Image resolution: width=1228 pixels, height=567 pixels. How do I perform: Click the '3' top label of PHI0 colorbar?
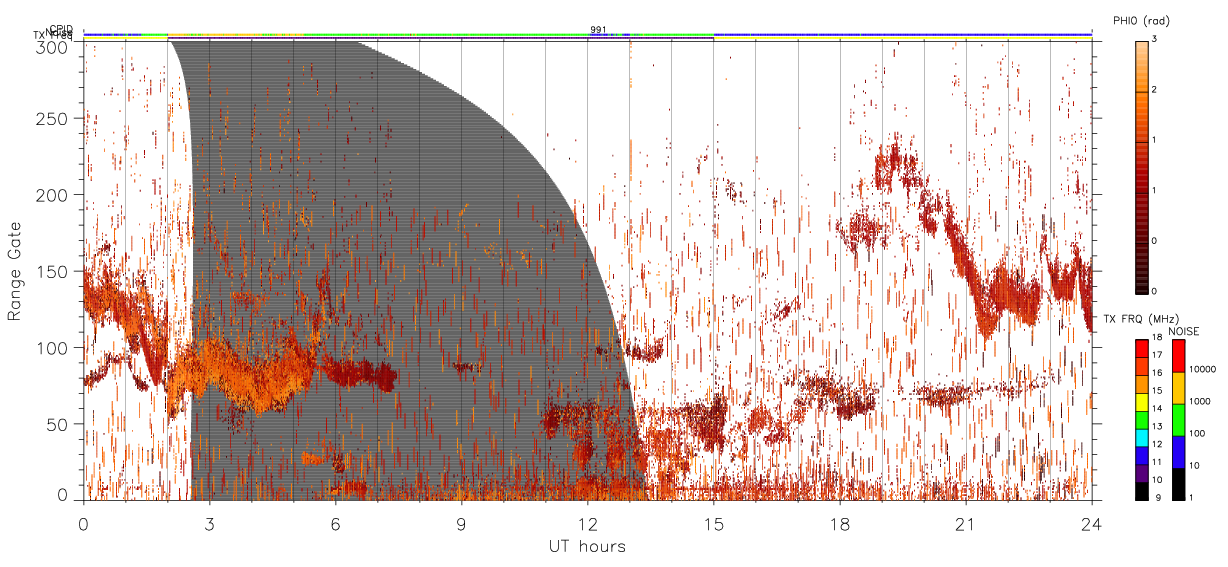1154,39
